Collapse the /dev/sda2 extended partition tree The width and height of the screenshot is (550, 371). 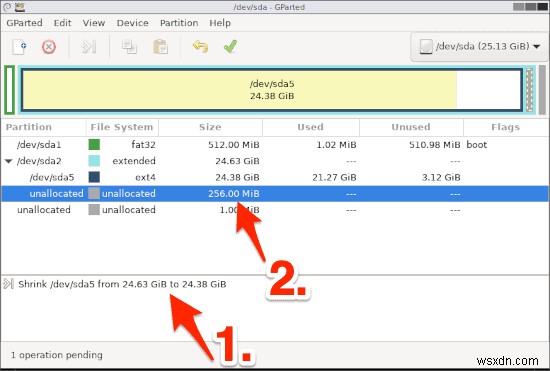(8, 161)
